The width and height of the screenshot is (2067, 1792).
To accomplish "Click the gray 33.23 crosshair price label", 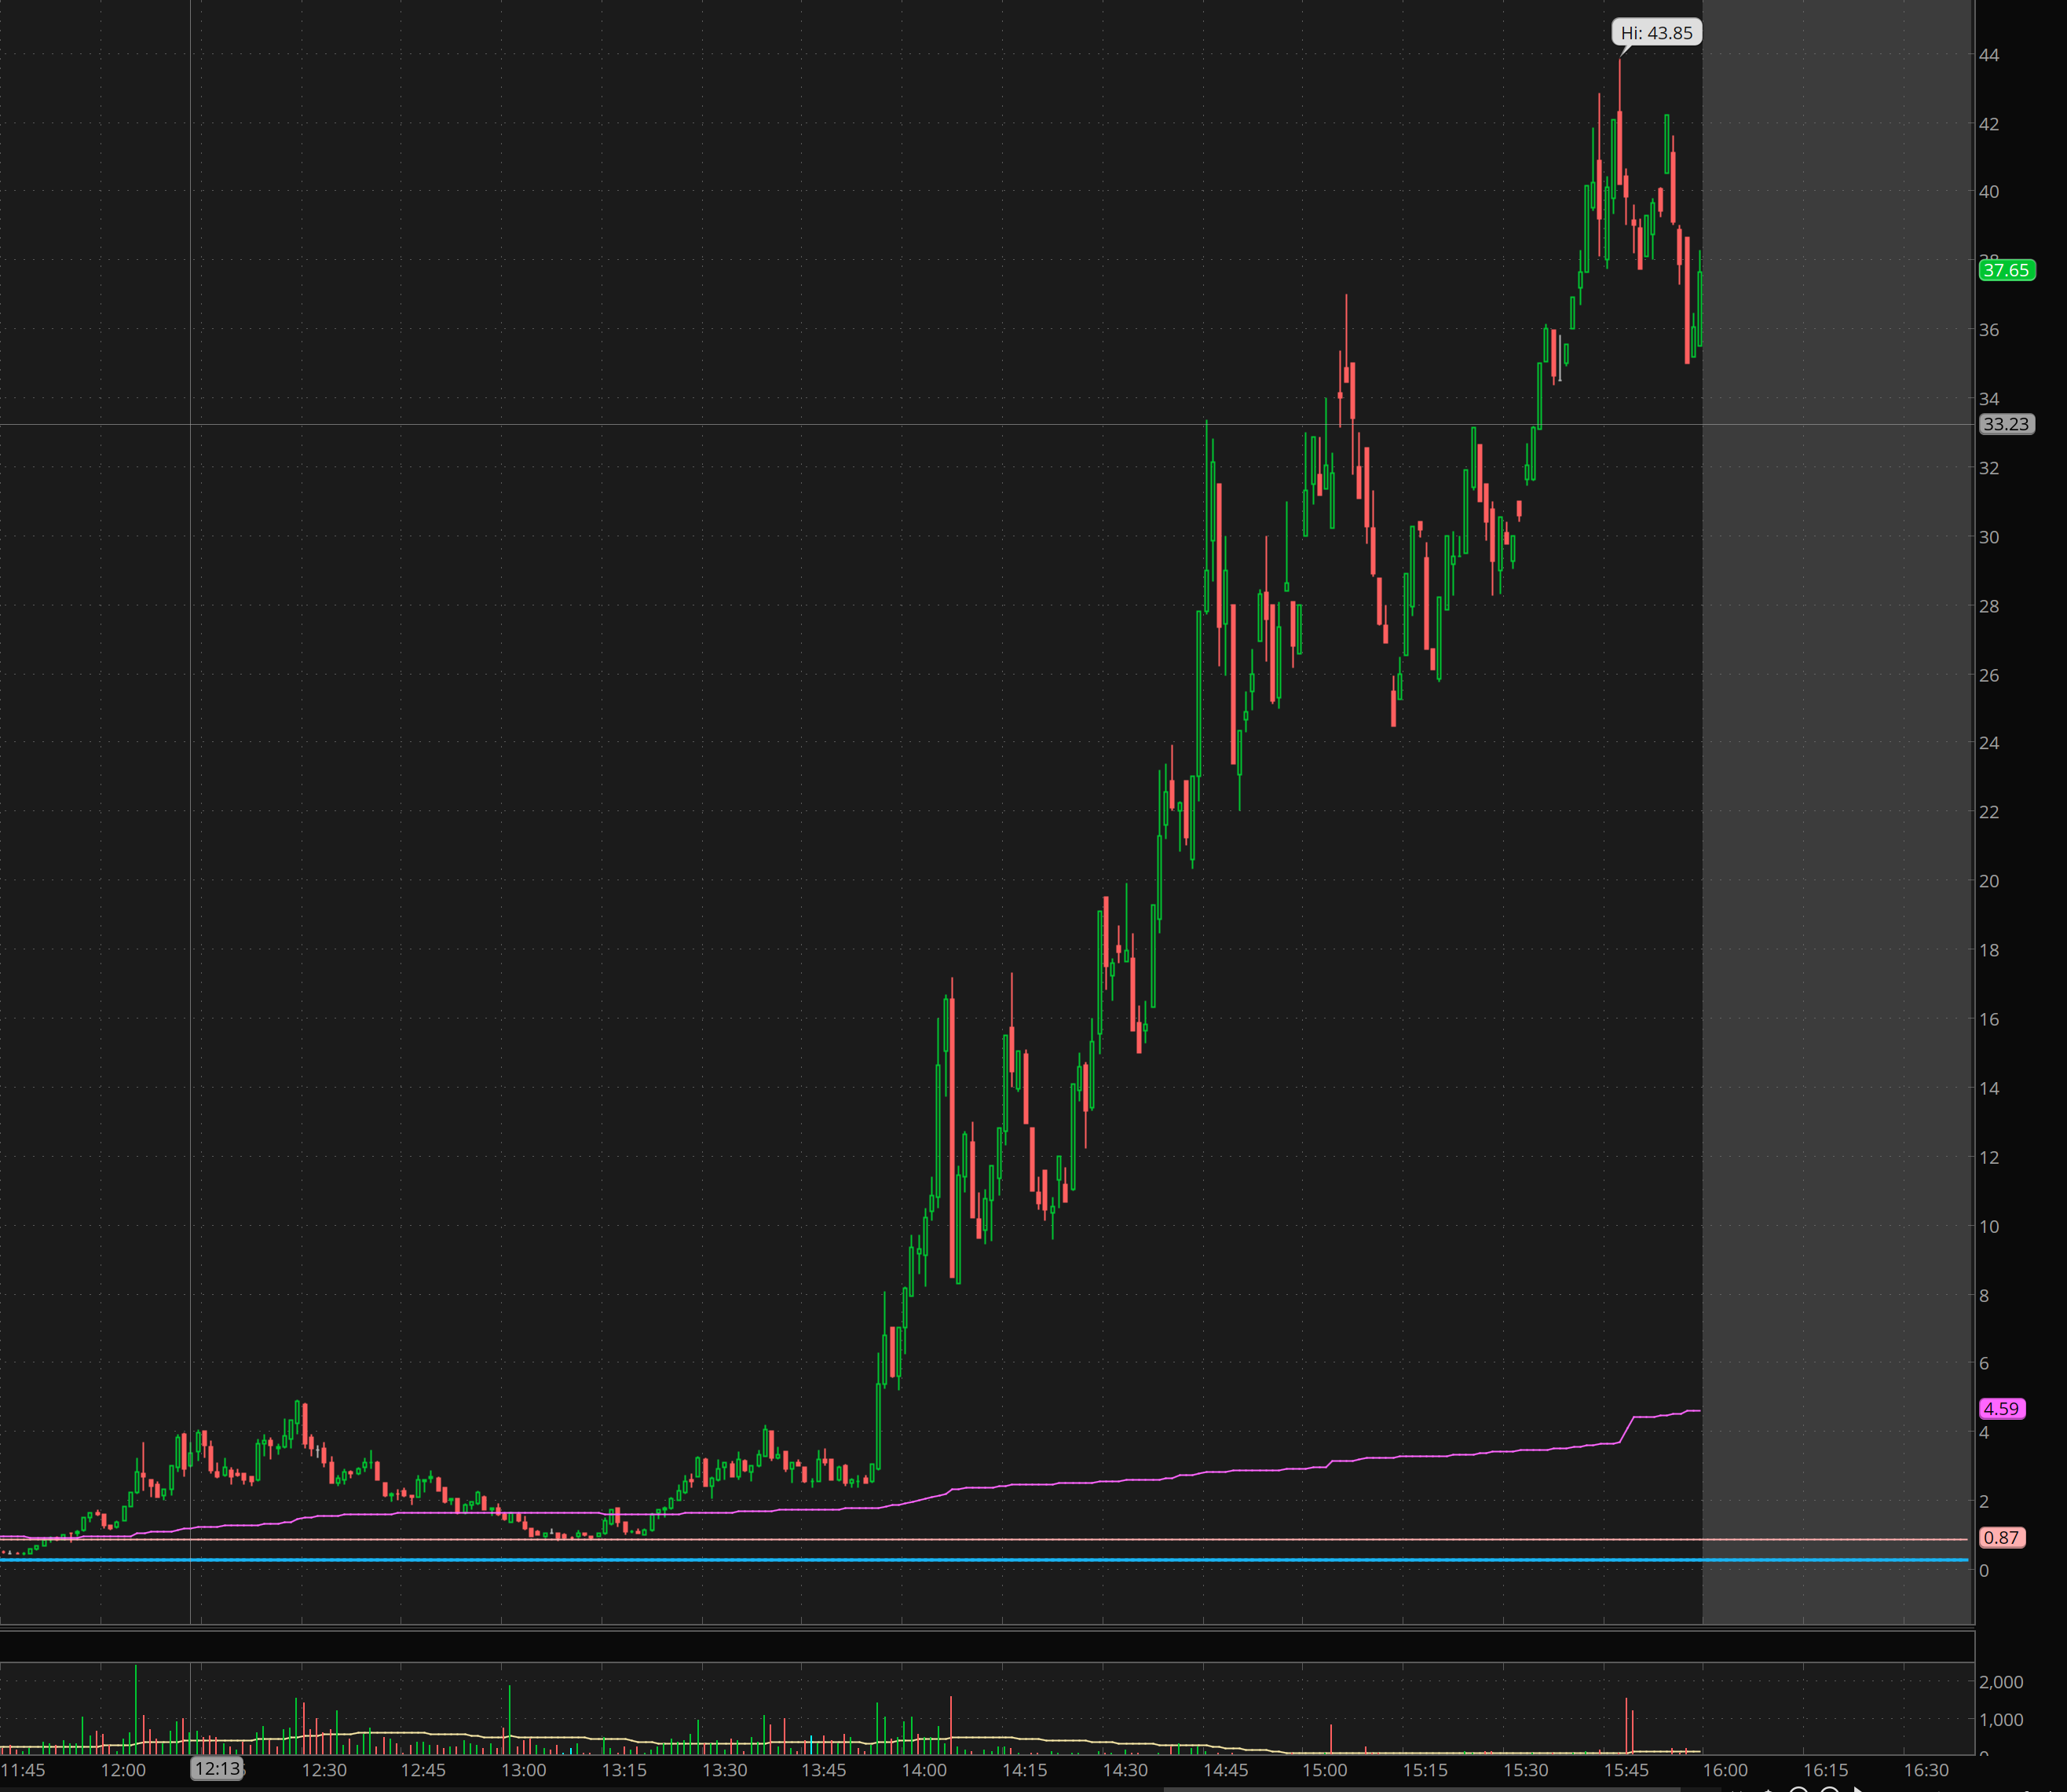I will (2006, 424).
